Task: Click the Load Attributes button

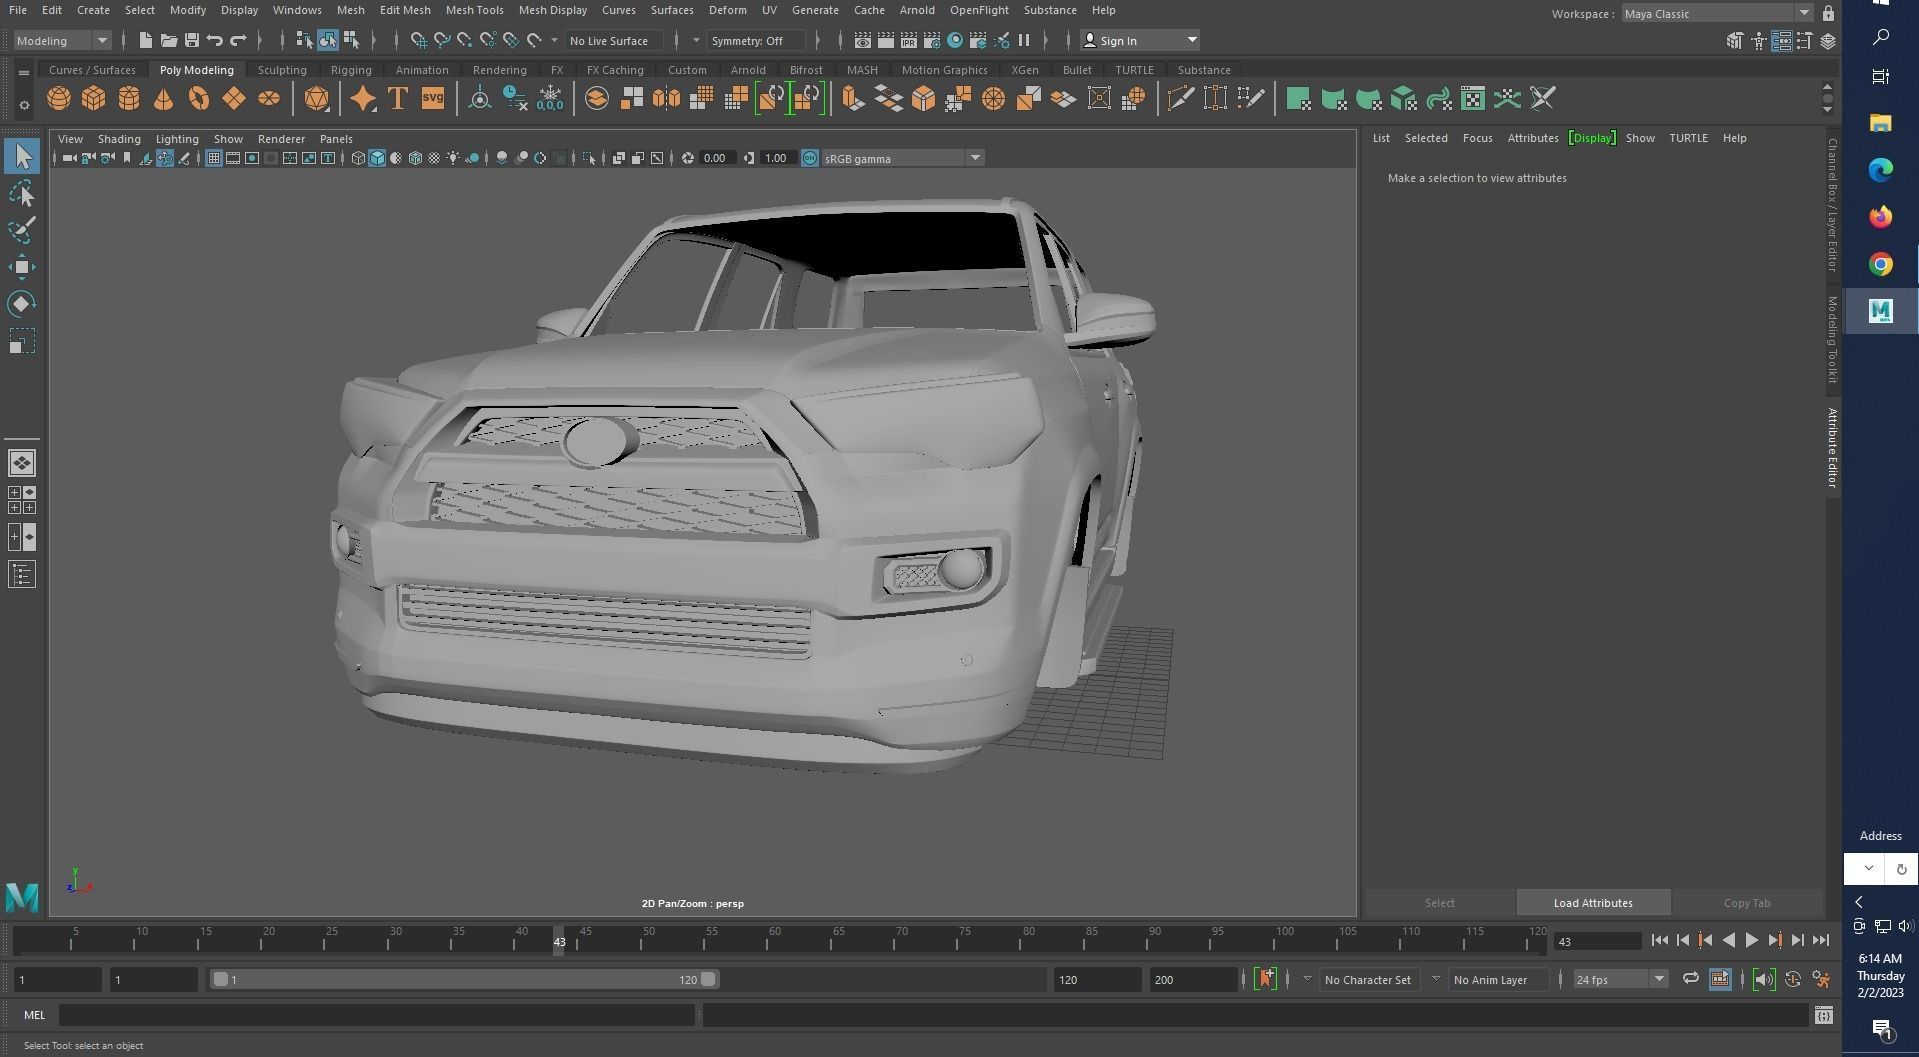Action: click(x=1593, y=903)
